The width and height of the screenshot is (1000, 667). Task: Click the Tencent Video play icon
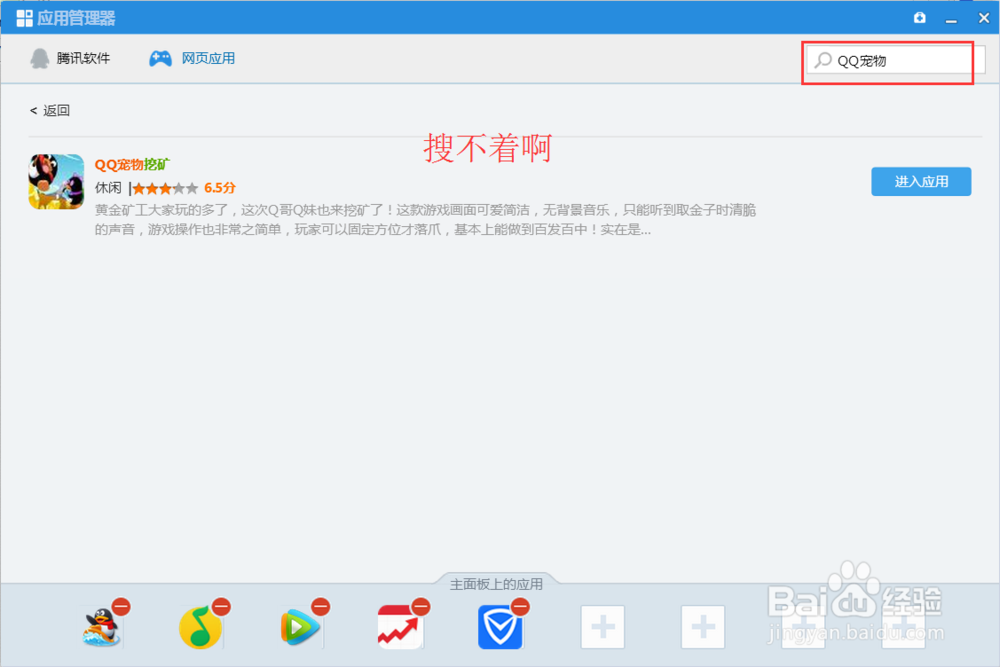(x=300, y=627)
